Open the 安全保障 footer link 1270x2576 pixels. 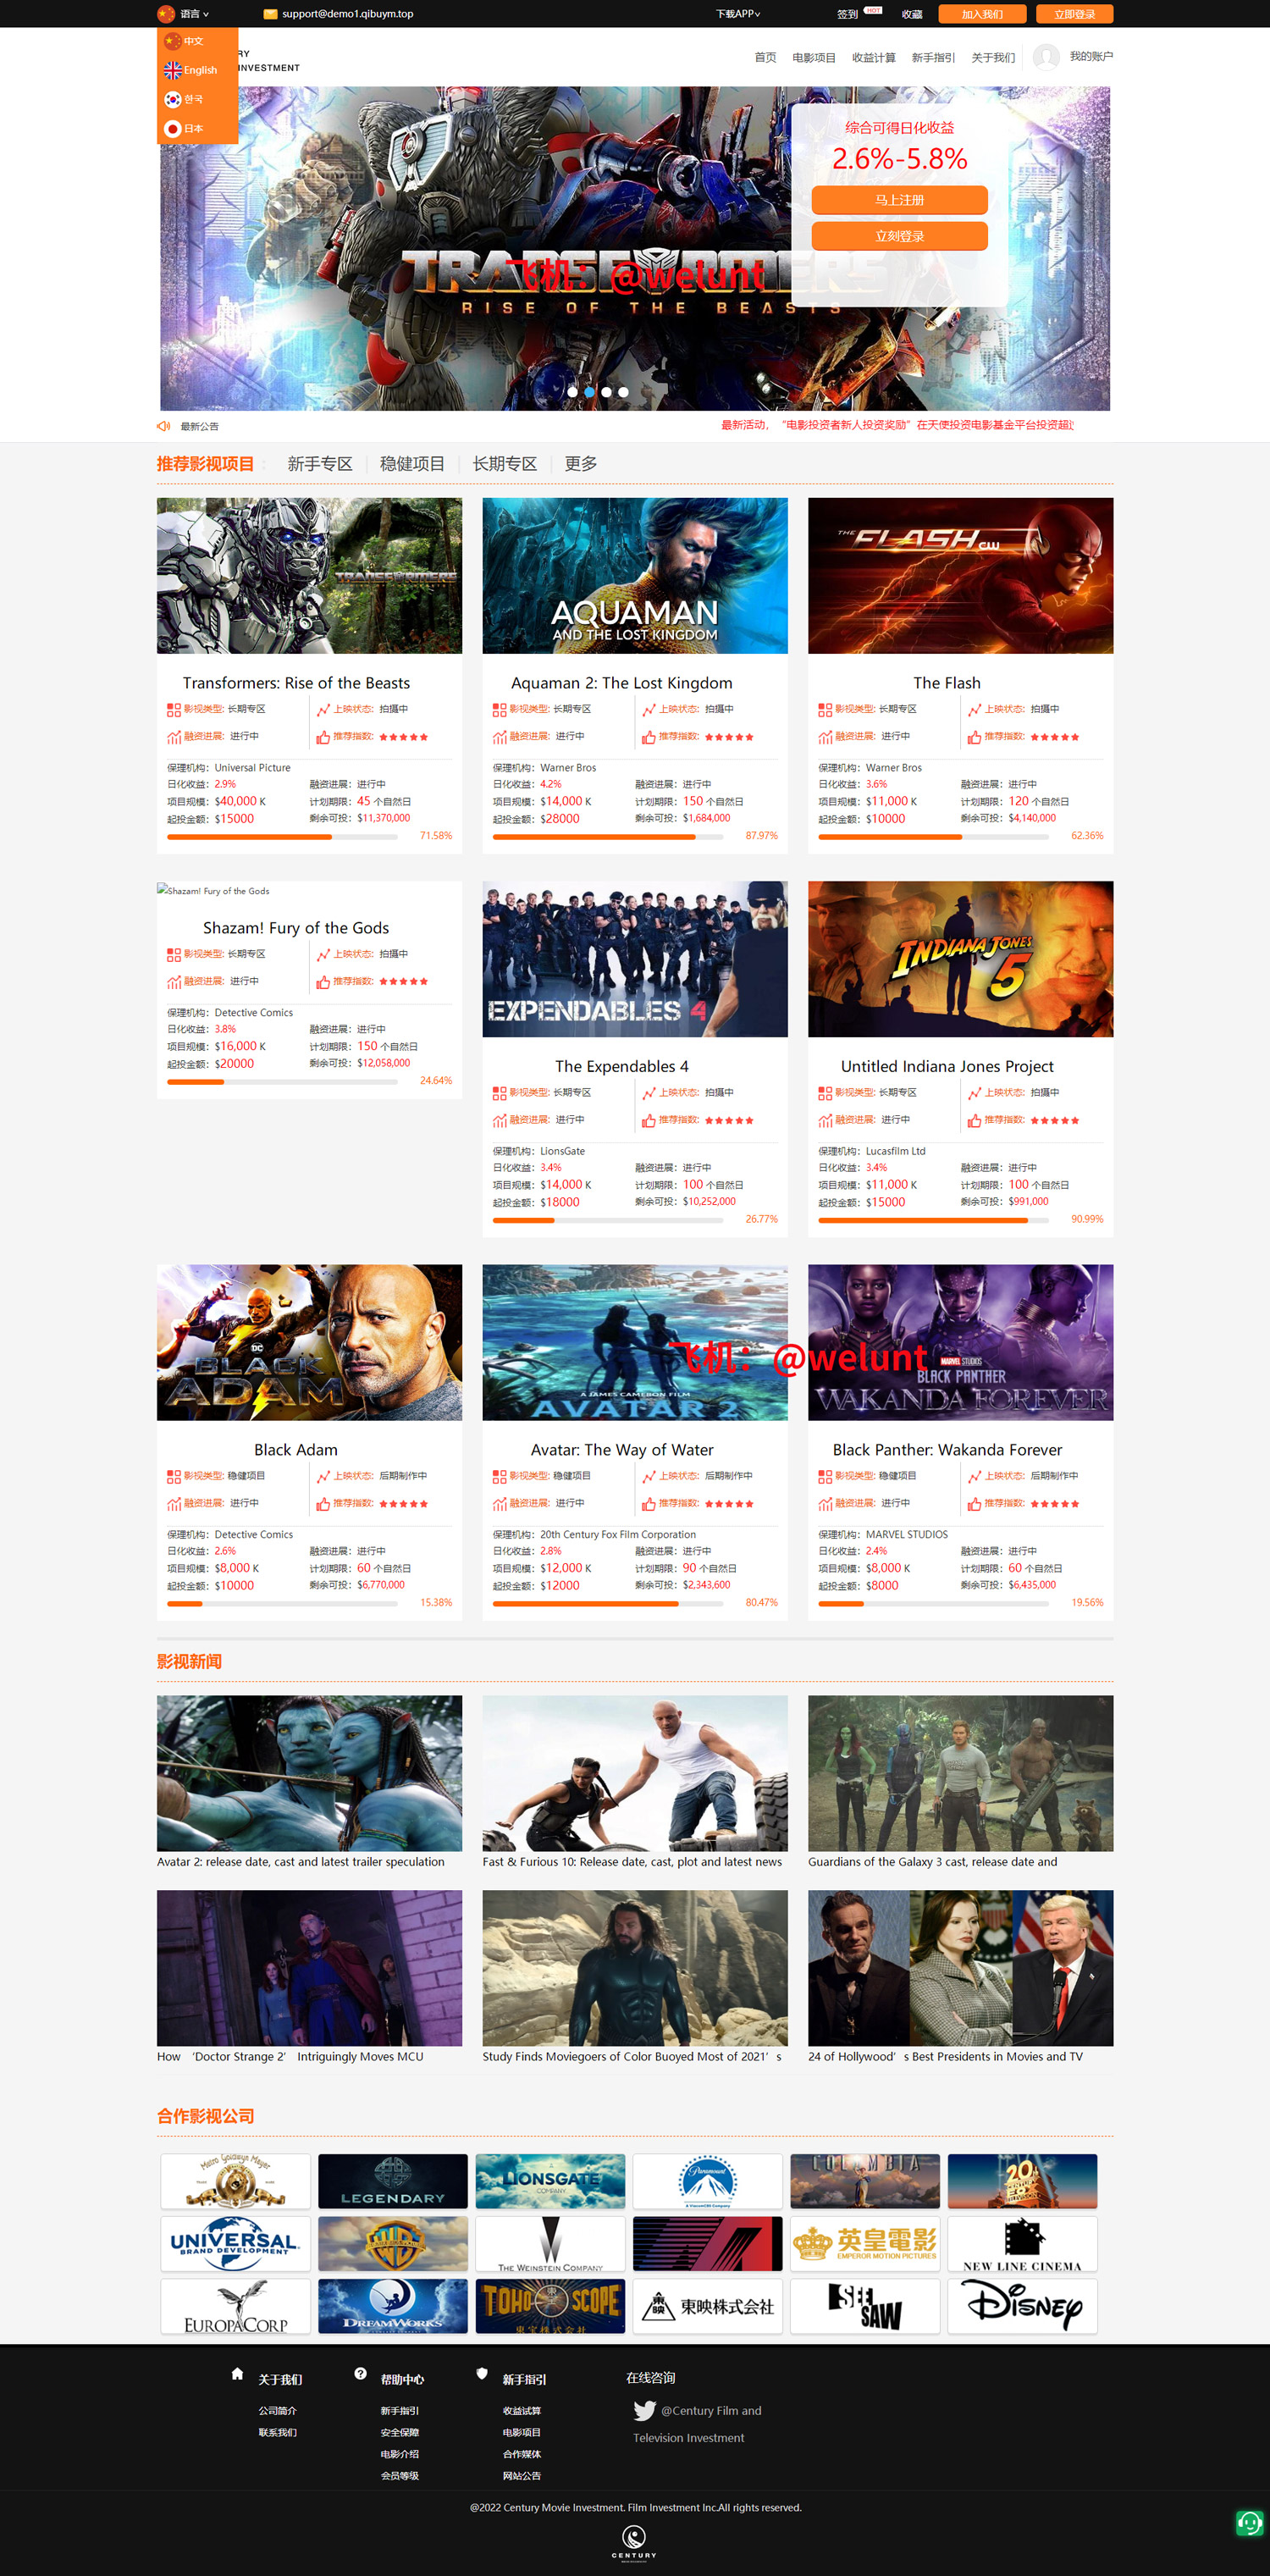[400, 2433]
